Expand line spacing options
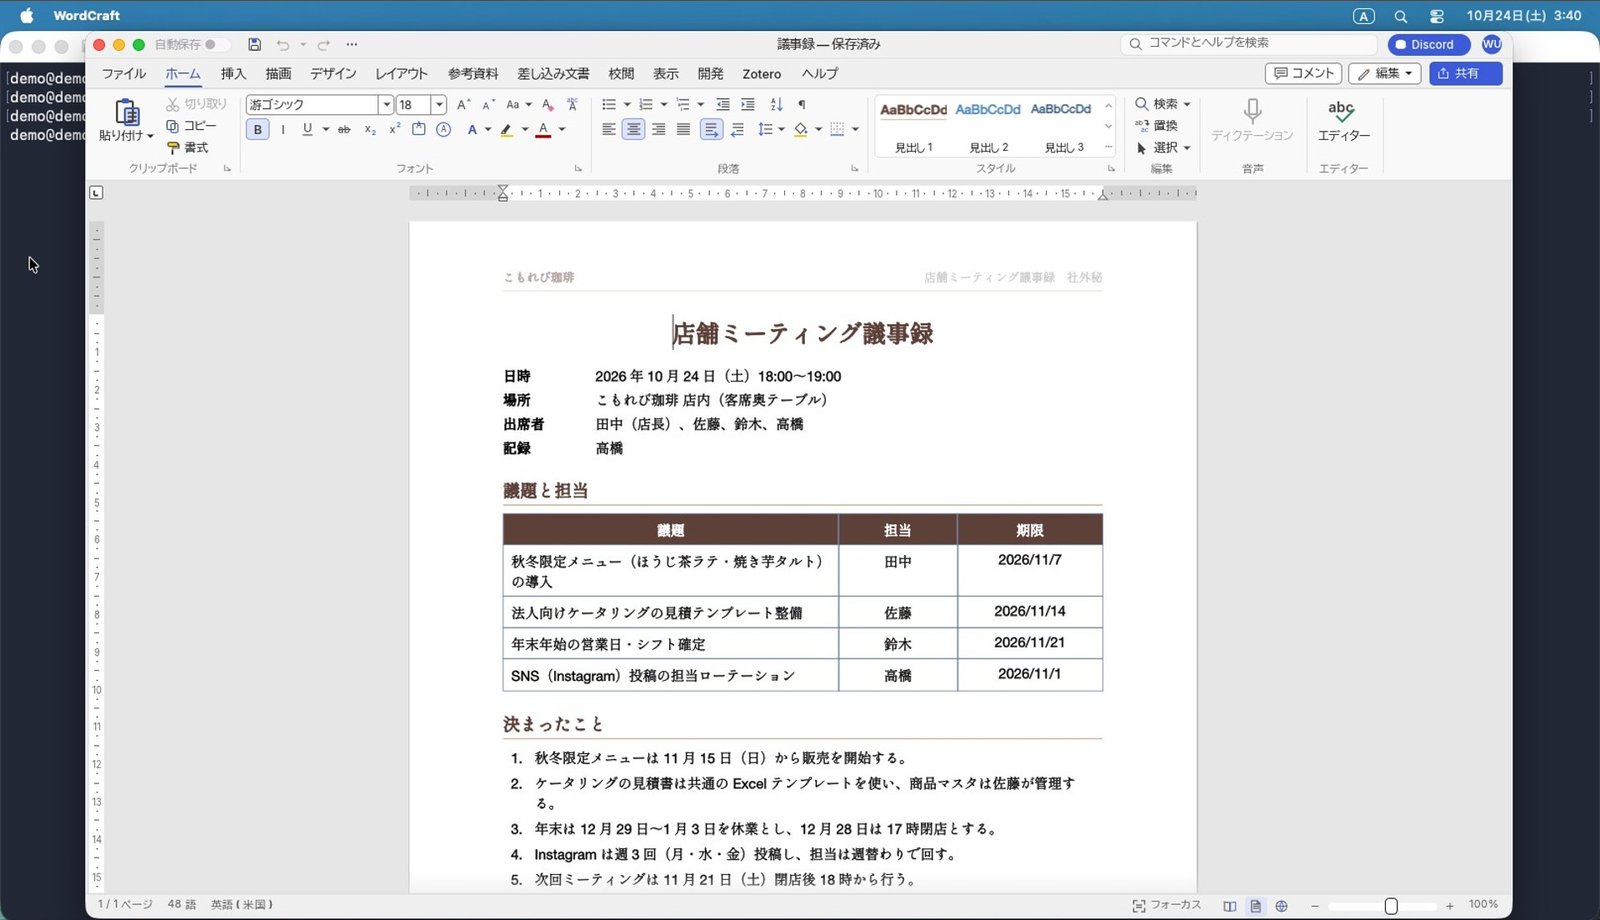Image resolution: width=1600 pixels, height=920 pixels. [781, 129]
